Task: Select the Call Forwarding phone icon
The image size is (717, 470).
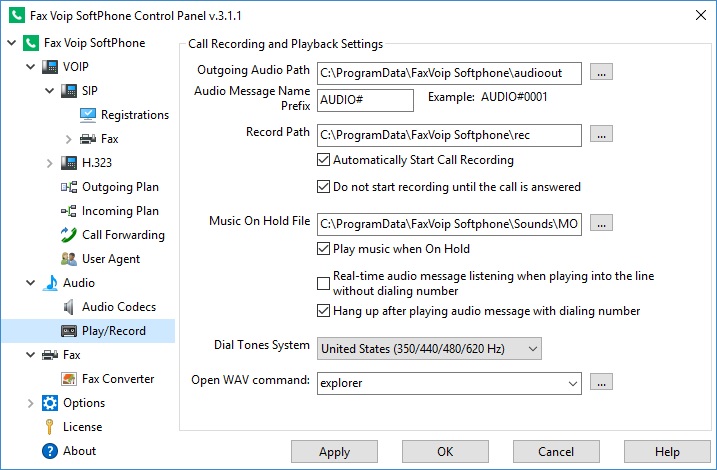Action: [69, 235]
